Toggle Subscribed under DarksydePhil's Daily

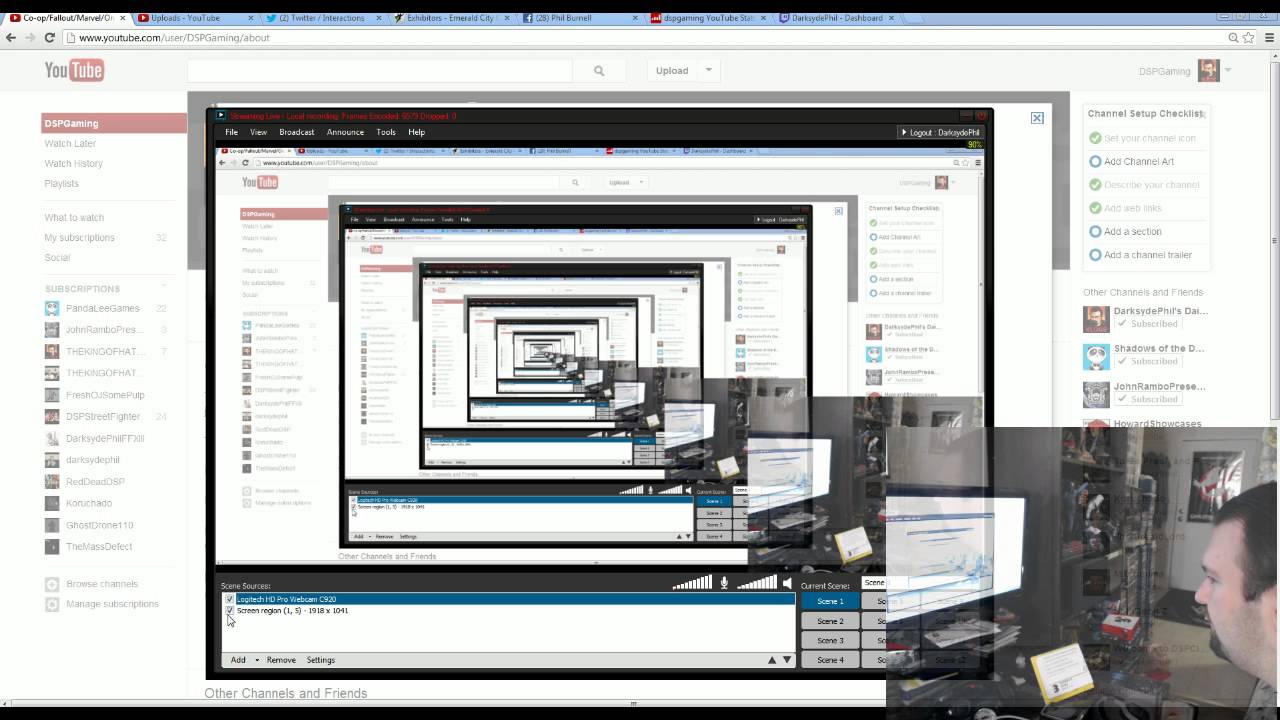point(1147,324)
